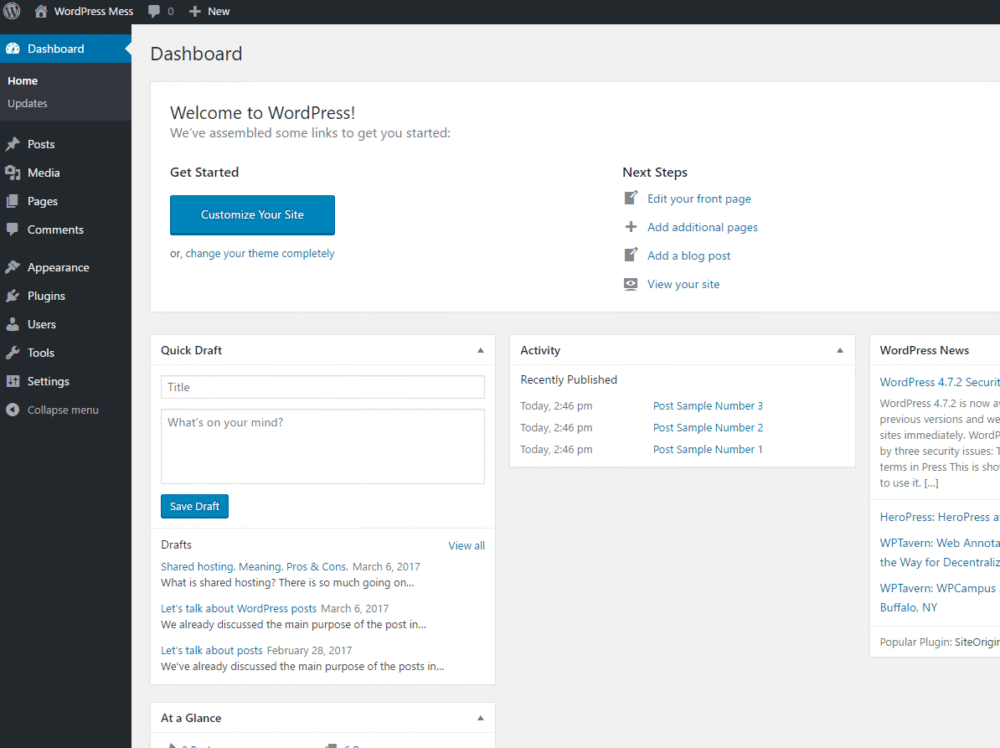
Task: Click the Settings sliders icon
Action: (13, 381)
